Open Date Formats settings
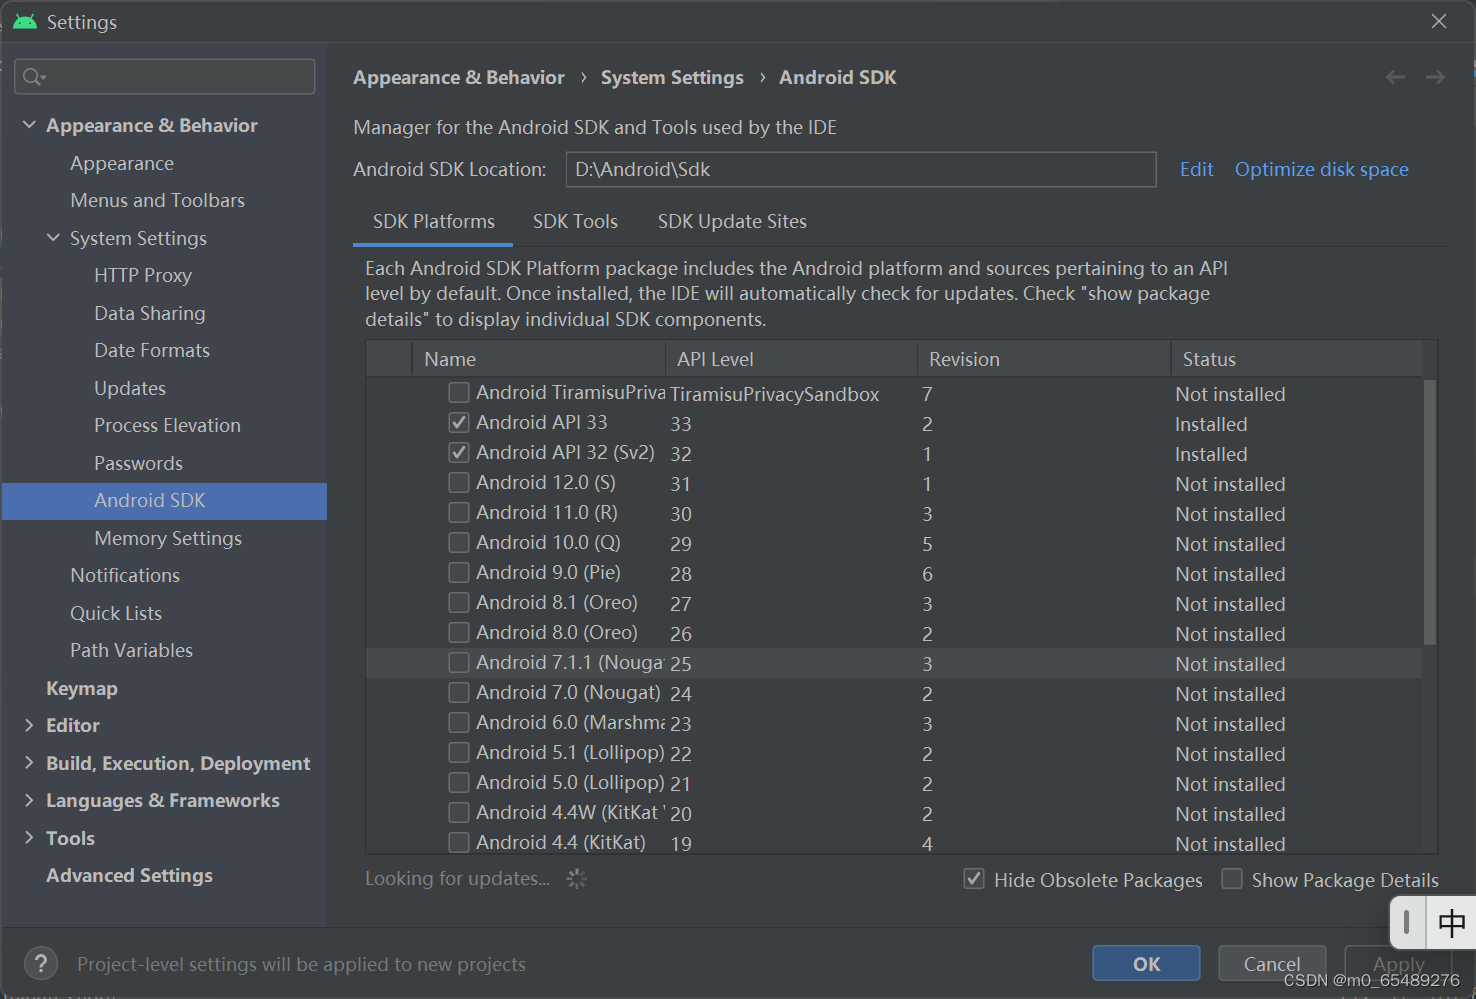The image size is (1476, 999). (152, 350)
